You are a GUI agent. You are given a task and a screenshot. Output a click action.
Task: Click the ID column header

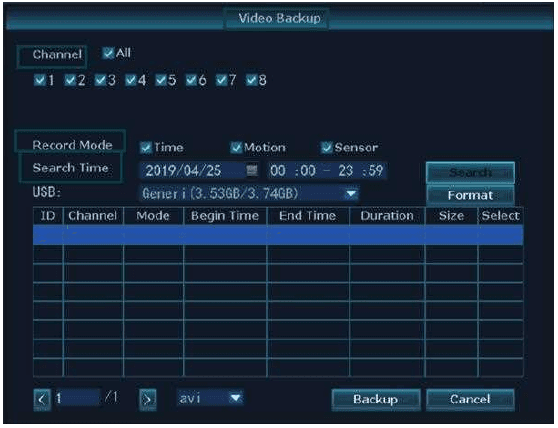(48, 216)
